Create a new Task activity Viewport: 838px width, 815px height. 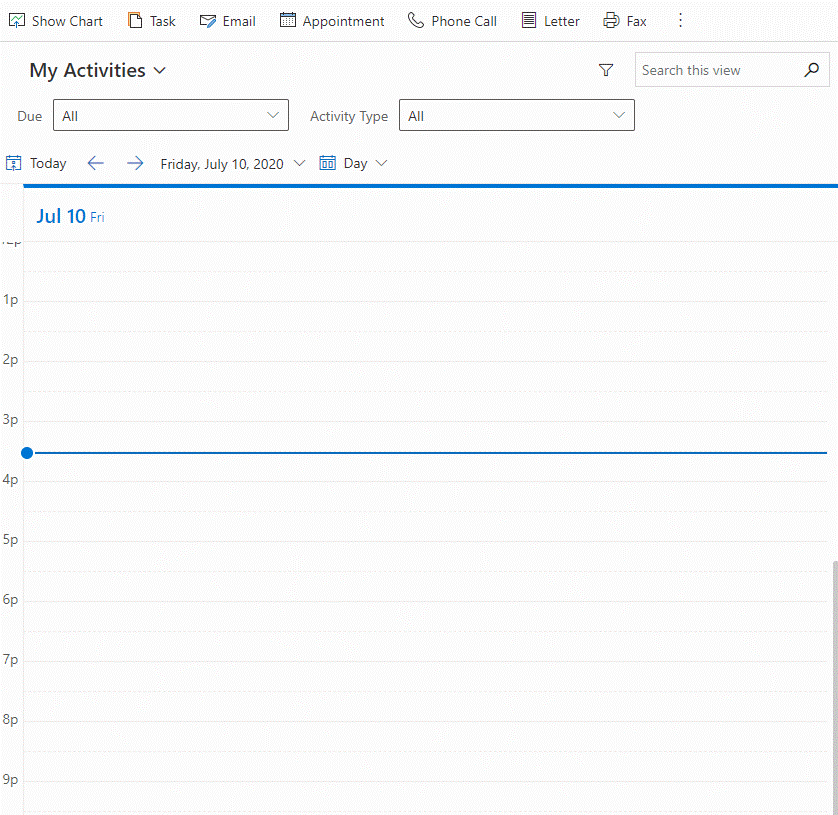pyautogui.click(x=151, y=21)
